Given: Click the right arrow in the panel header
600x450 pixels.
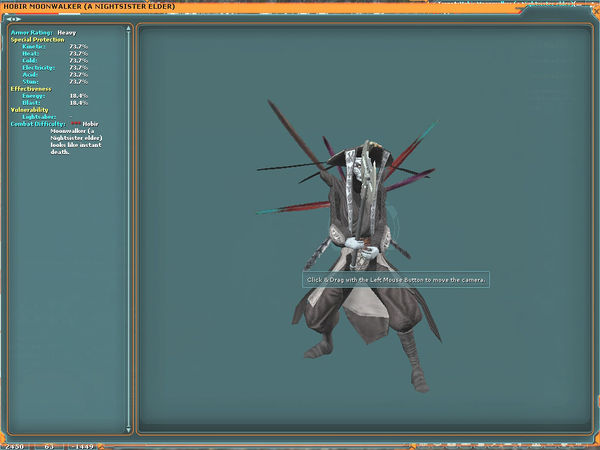Looking at the screenshot, I should point(18,18).
